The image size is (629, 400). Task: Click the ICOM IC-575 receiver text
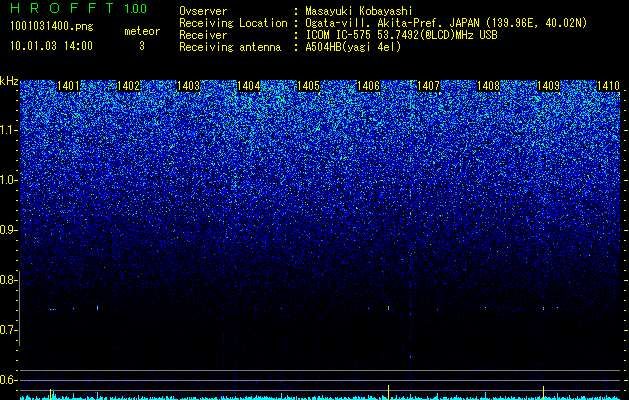click(x=402, y=35)
